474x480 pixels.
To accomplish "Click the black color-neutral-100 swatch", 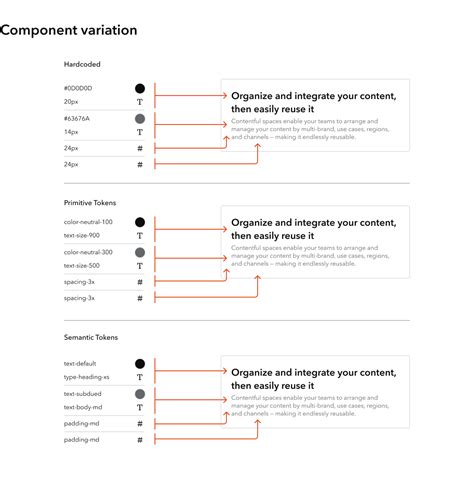I will coord(140,222).
